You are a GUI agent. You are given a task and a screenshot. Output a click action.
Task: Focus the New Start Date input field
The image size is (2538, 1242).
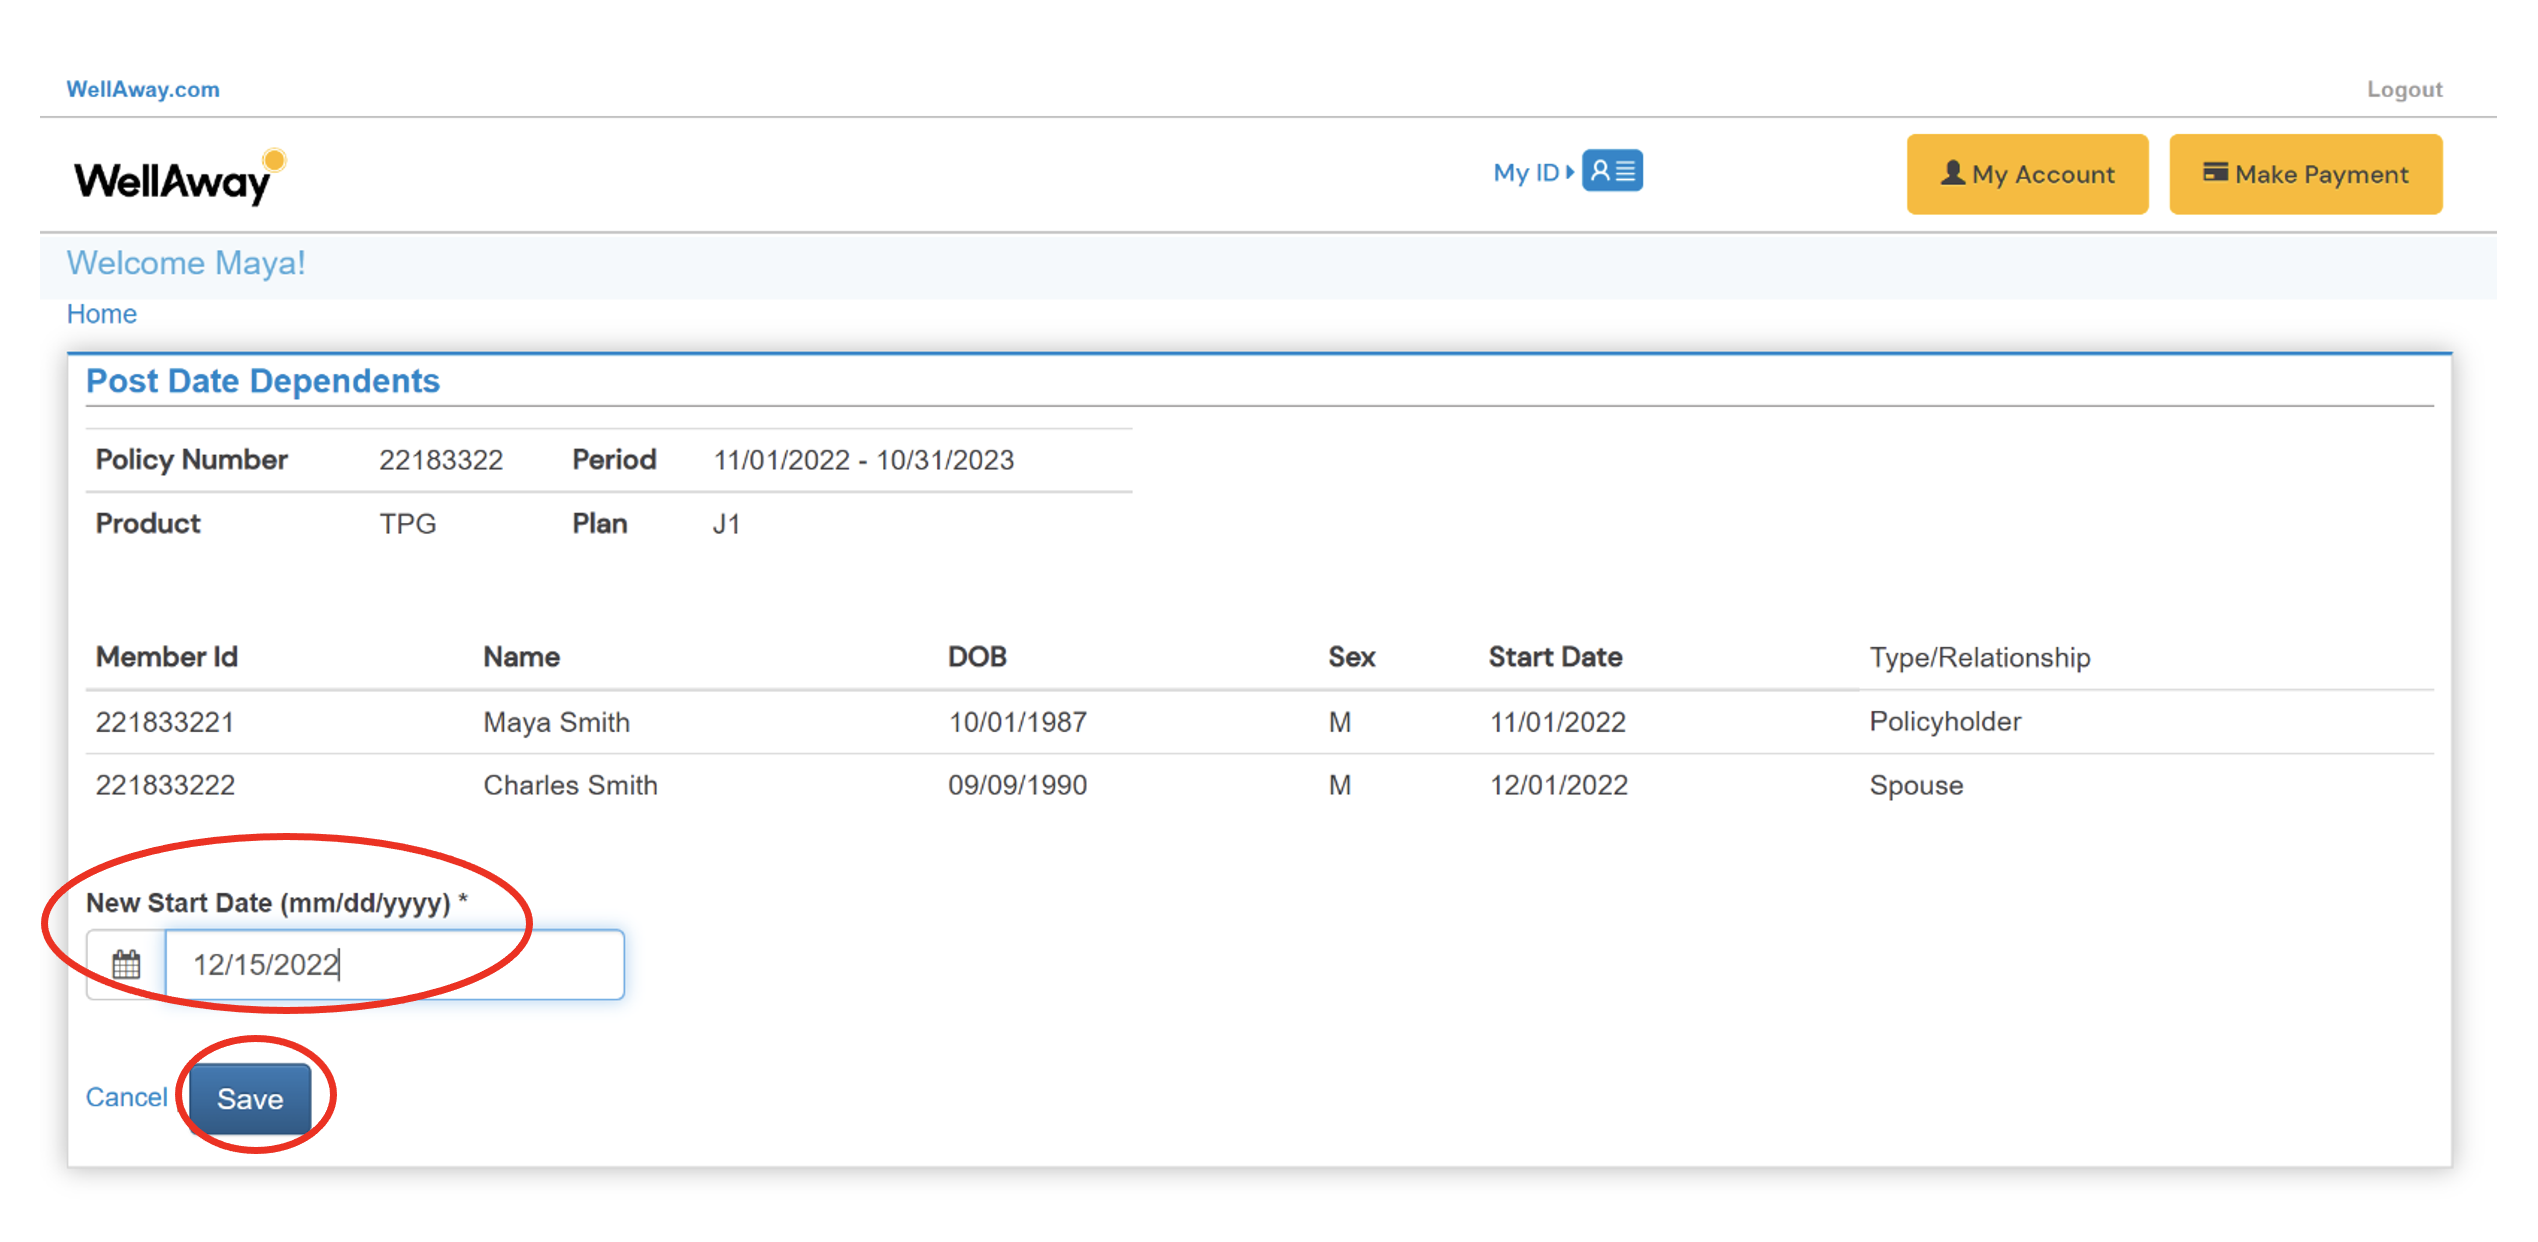pyautogui.click(x=394, y=965)
